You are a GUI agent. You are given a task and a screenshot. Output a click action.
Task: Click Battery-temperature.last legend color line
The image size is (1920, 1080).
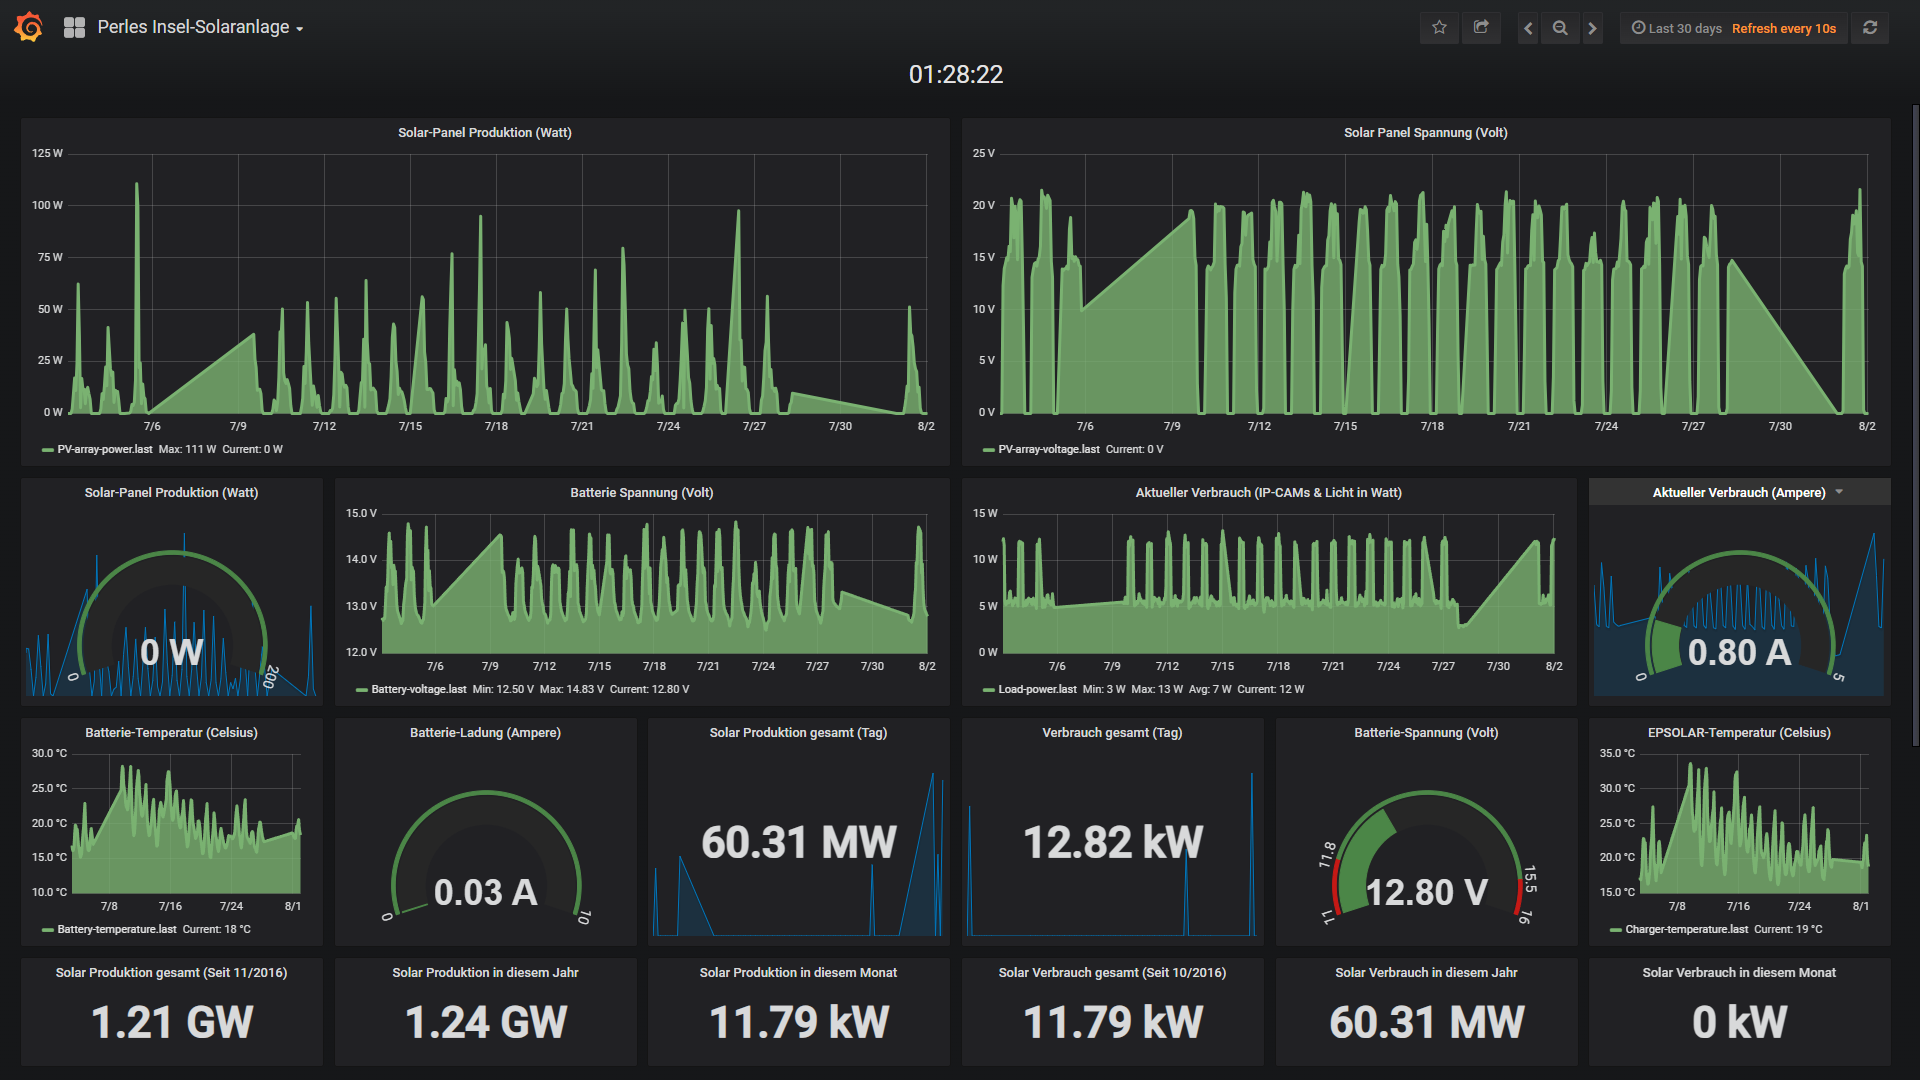(47, 930)
